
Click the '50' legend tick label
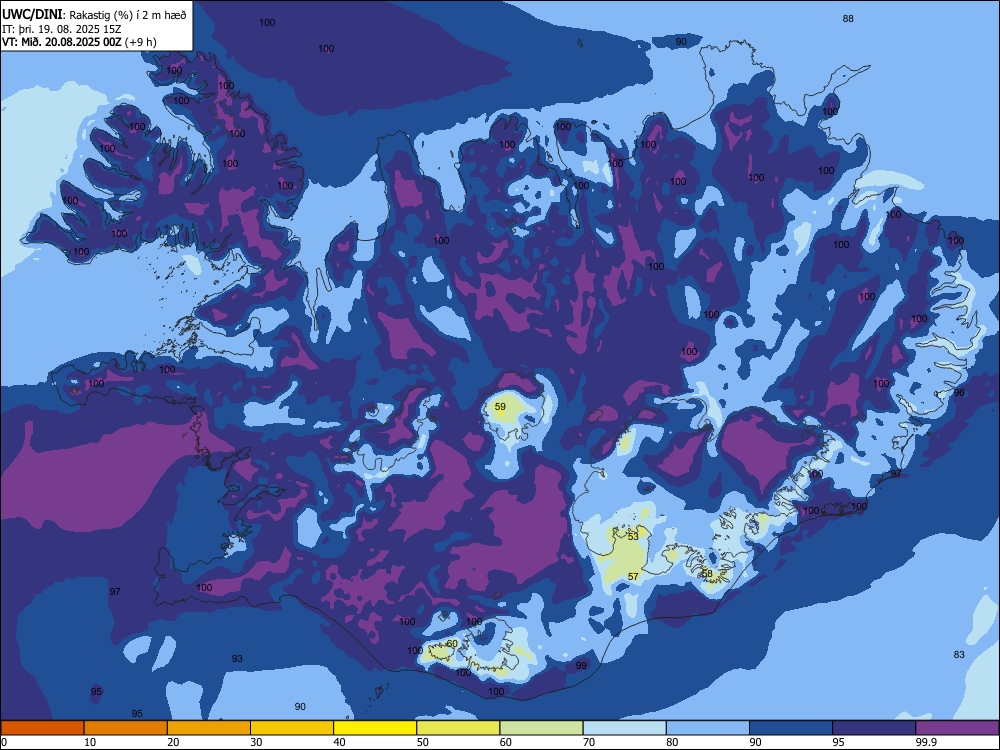[422, 742]
